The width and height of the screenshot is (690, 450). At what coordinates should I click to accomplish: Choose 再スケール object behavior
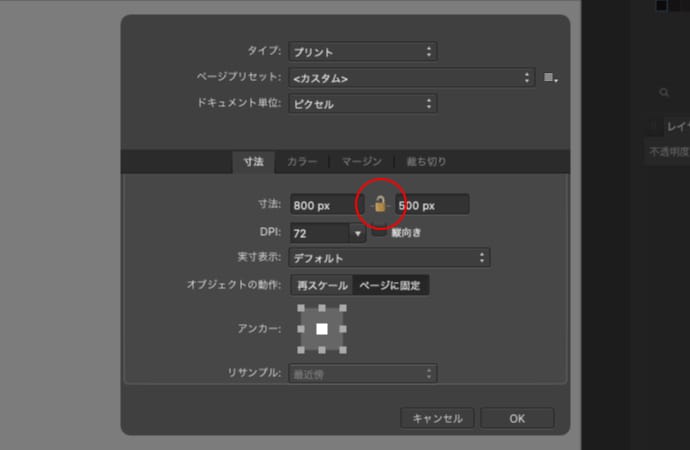[322, 285]
